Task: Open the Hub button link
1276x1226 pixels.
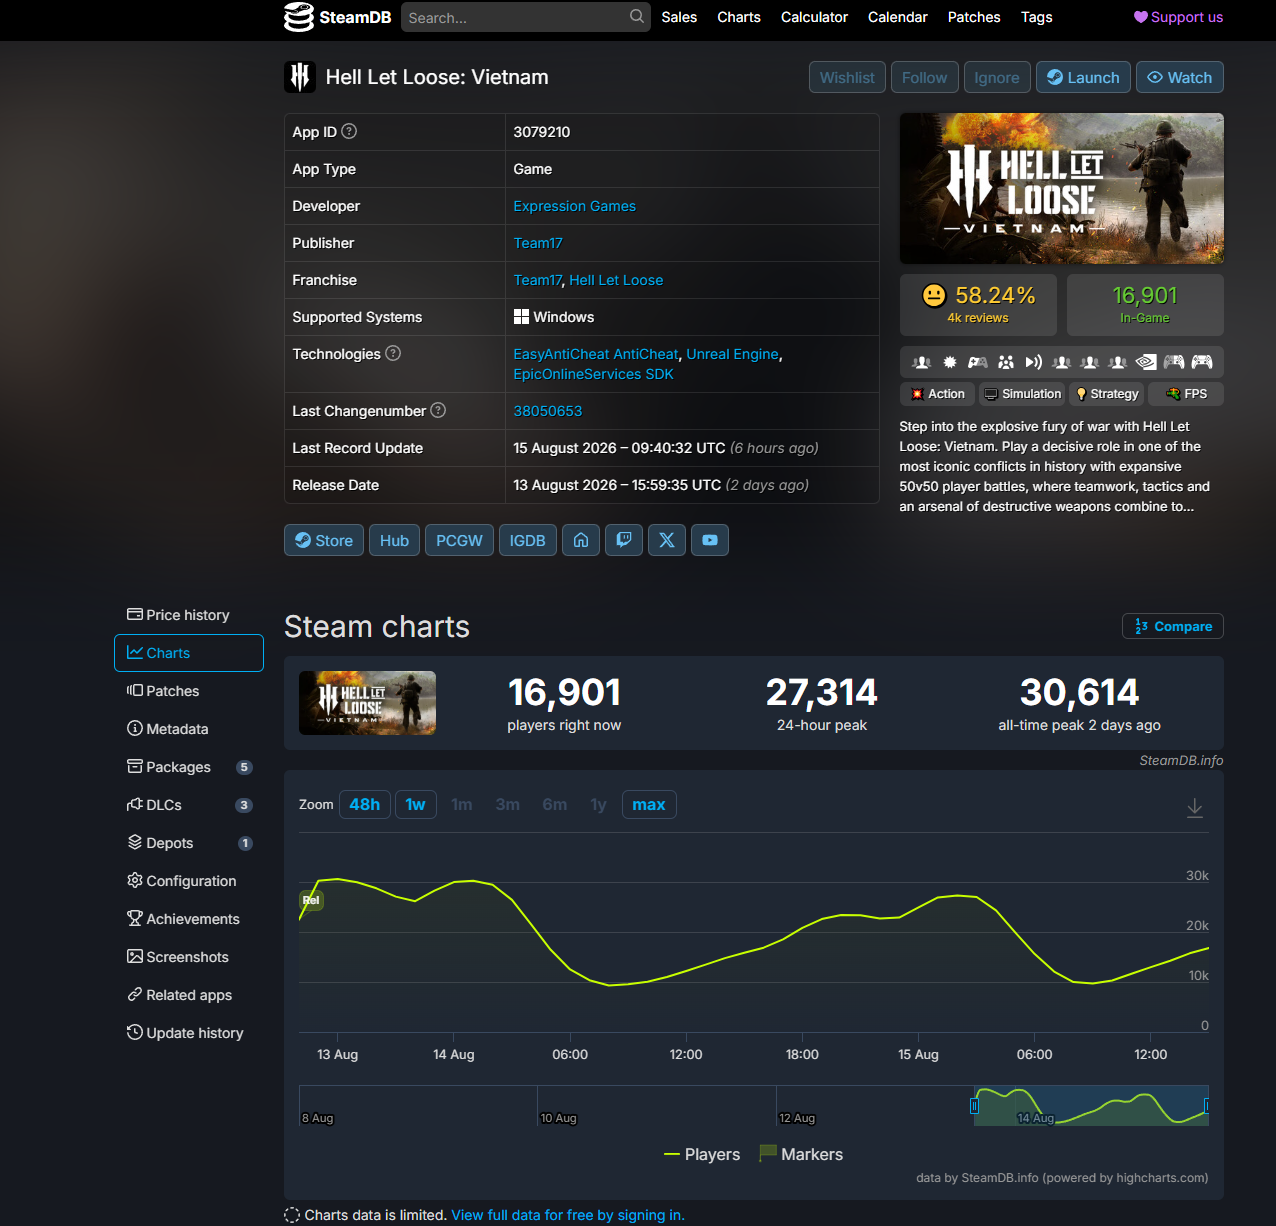Action: (x=394, y=540)
